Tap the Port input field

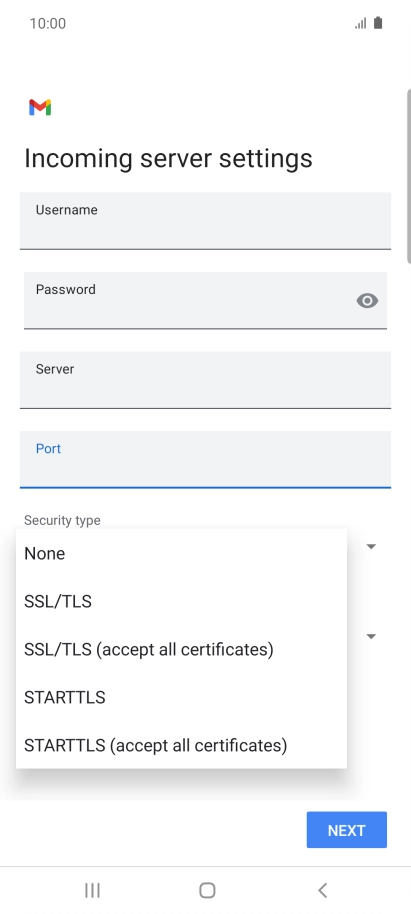click(x=205, y=459)
